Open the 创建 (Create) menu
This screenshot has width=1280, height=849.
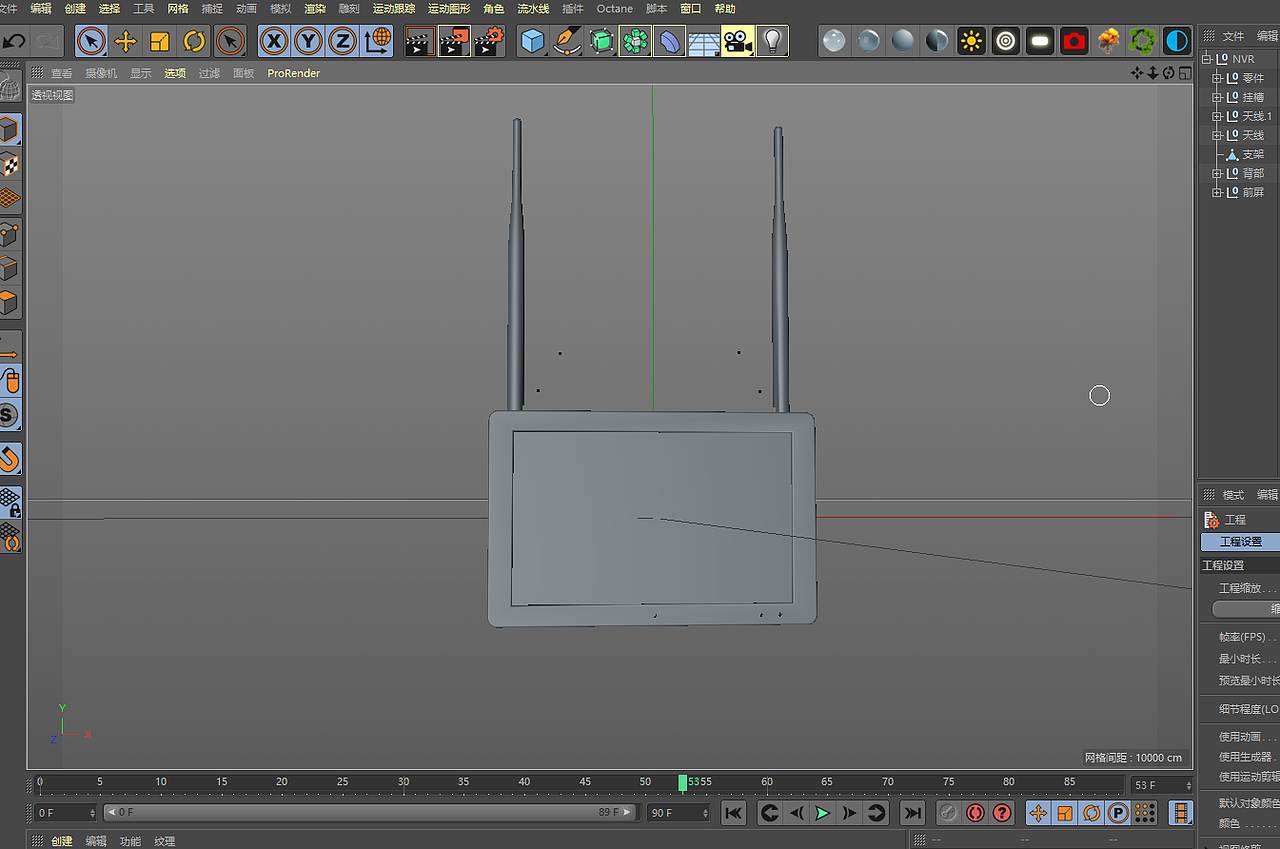[75, 9]
